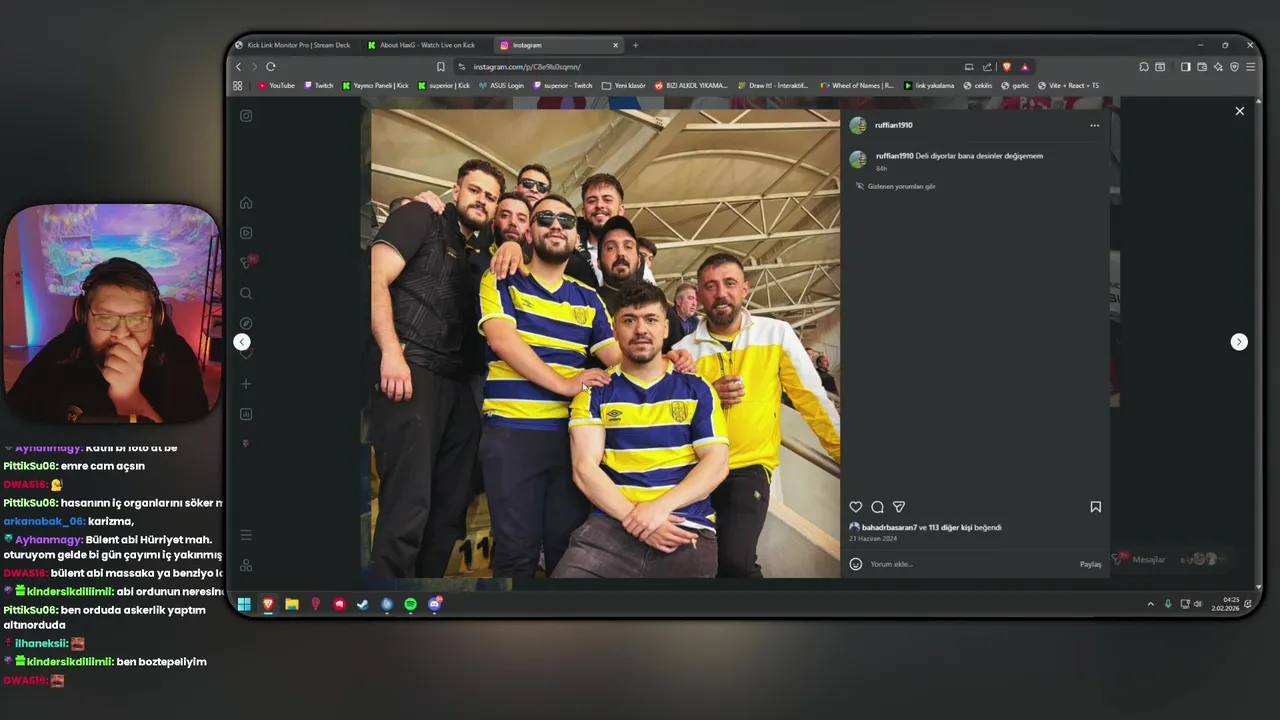Switch to the Kick Link Monitor Pro tab

coord(293,45)
